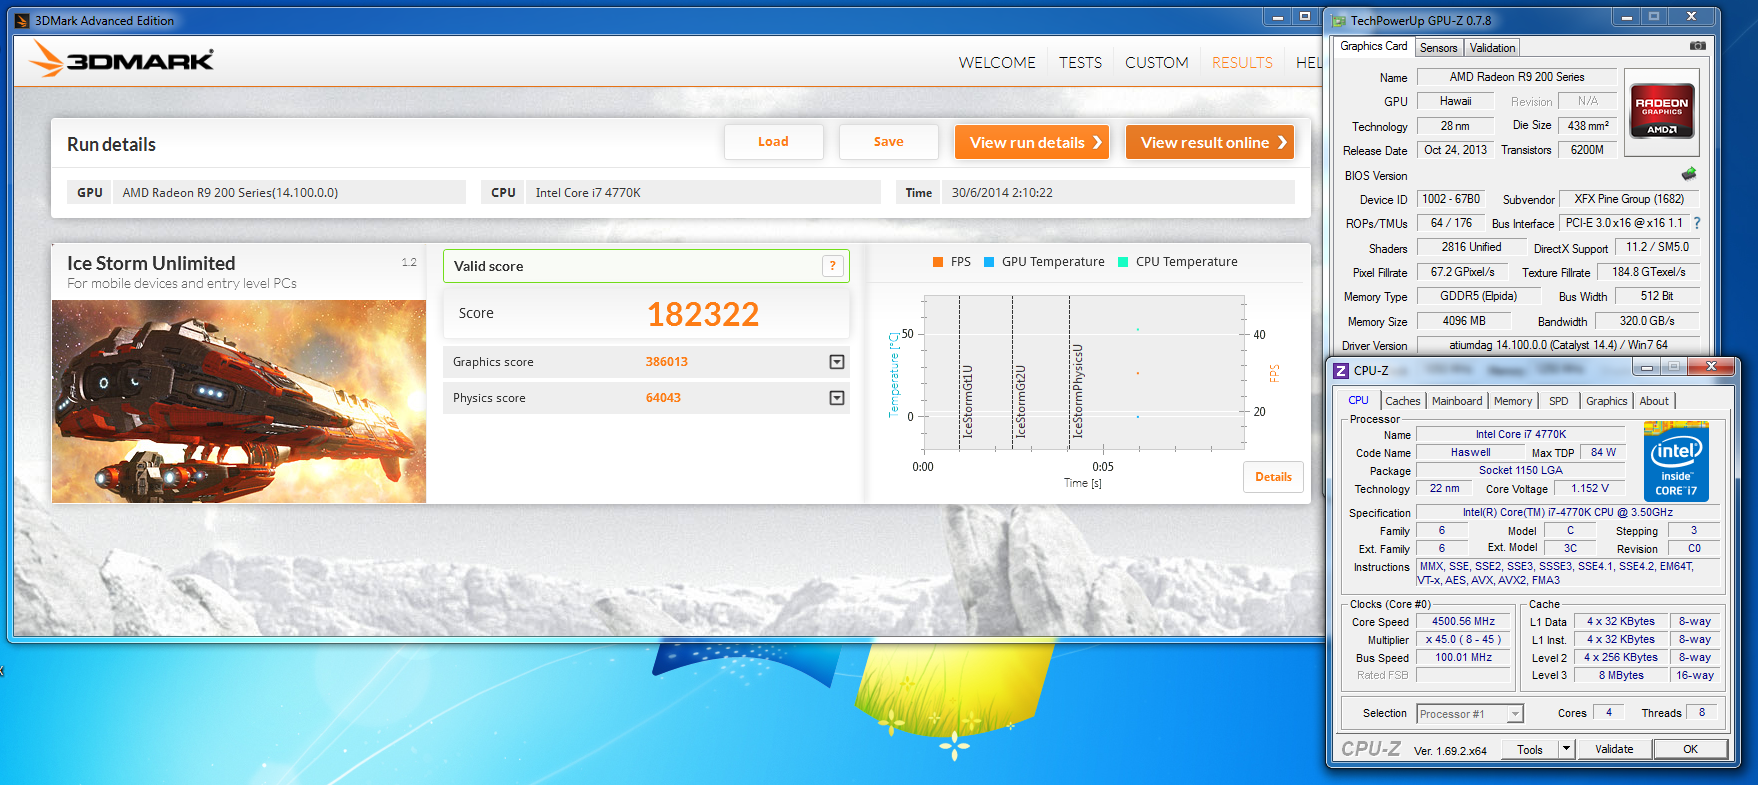The width and height of the screenshot is (1758, 785).
Task: Click the Bandwidth value 320.0 GB/s
Action: click(x=1646, y=321)
